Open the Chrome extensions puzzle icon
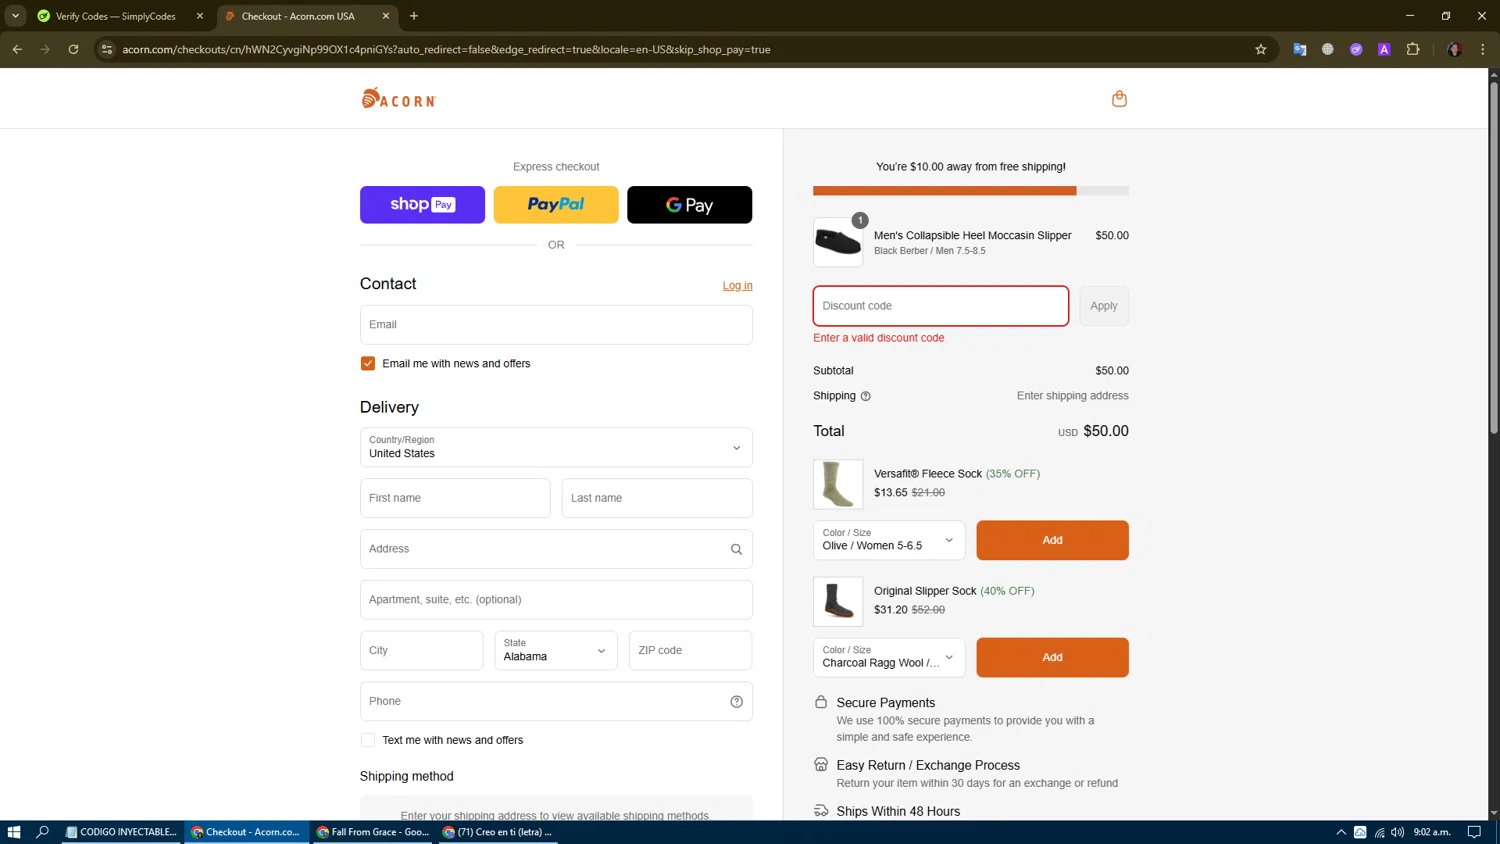 [x=1412, y=49]
